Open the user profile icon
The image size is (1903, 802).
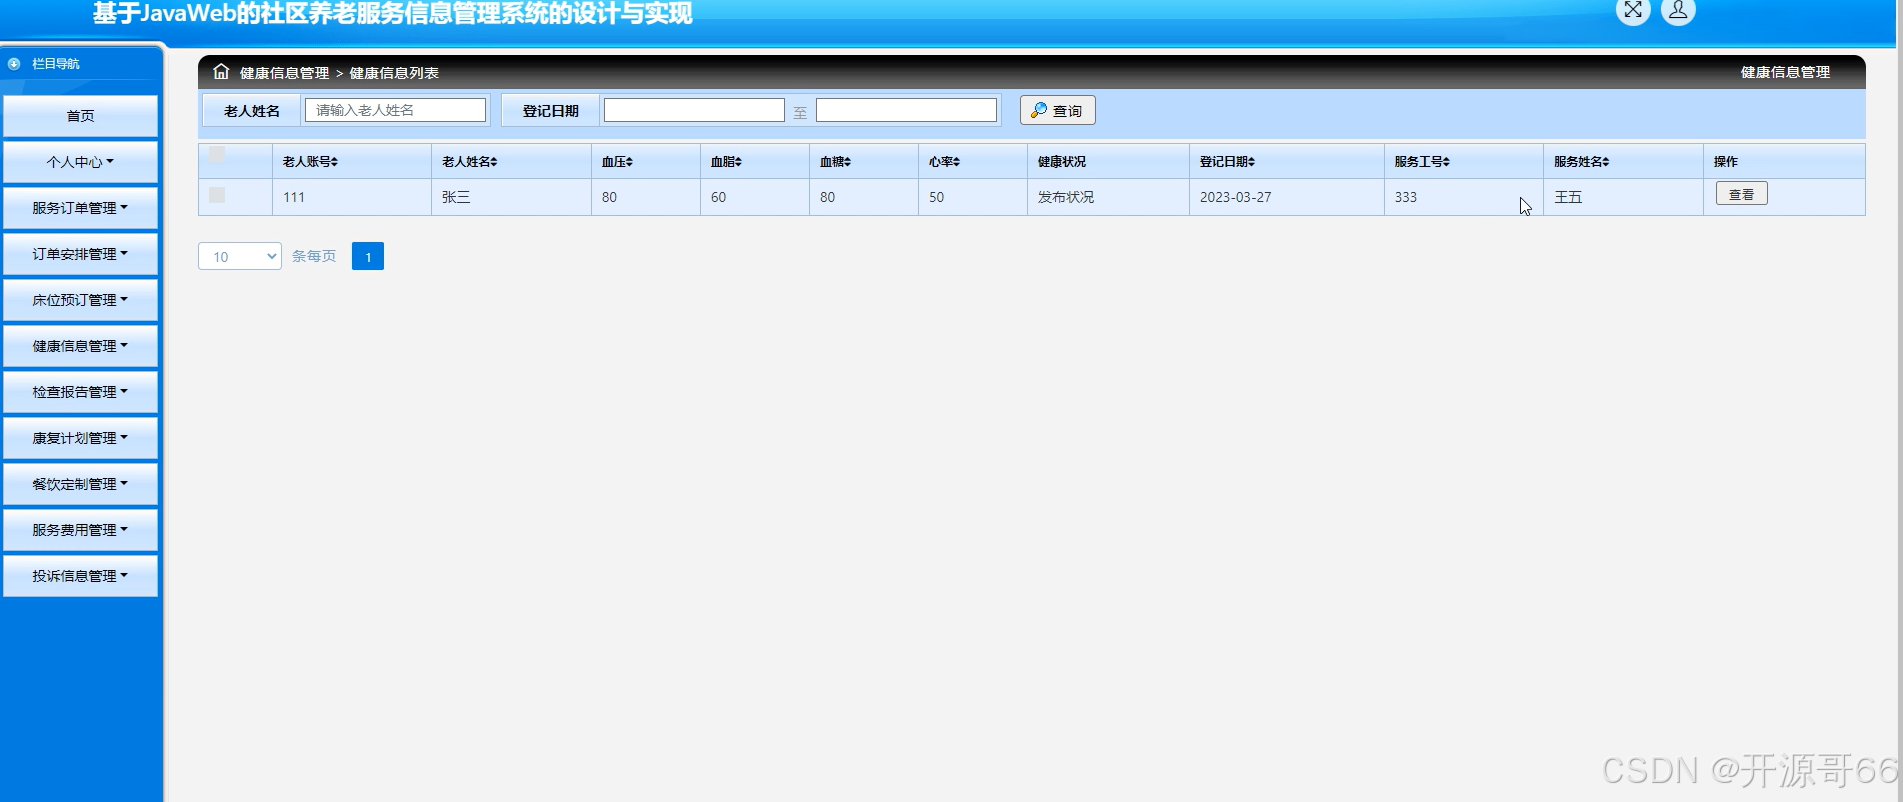pos(1678,11)
